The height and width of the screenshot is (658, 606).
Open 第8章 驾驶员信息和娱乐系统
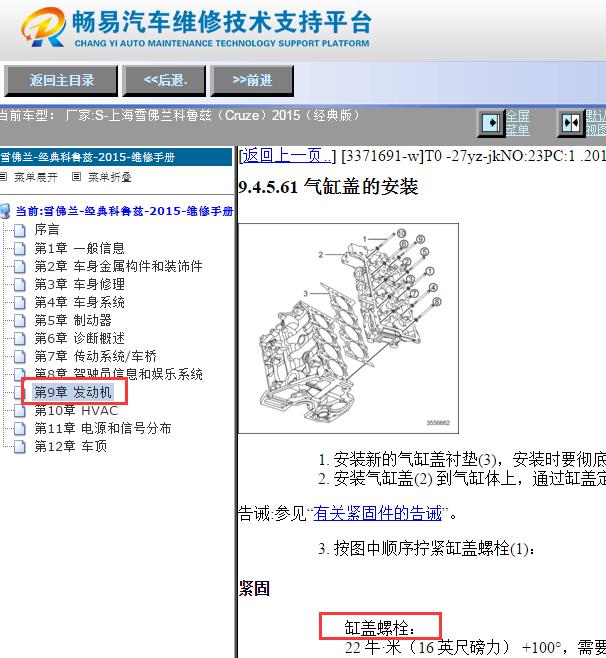(x=118, y=373)
